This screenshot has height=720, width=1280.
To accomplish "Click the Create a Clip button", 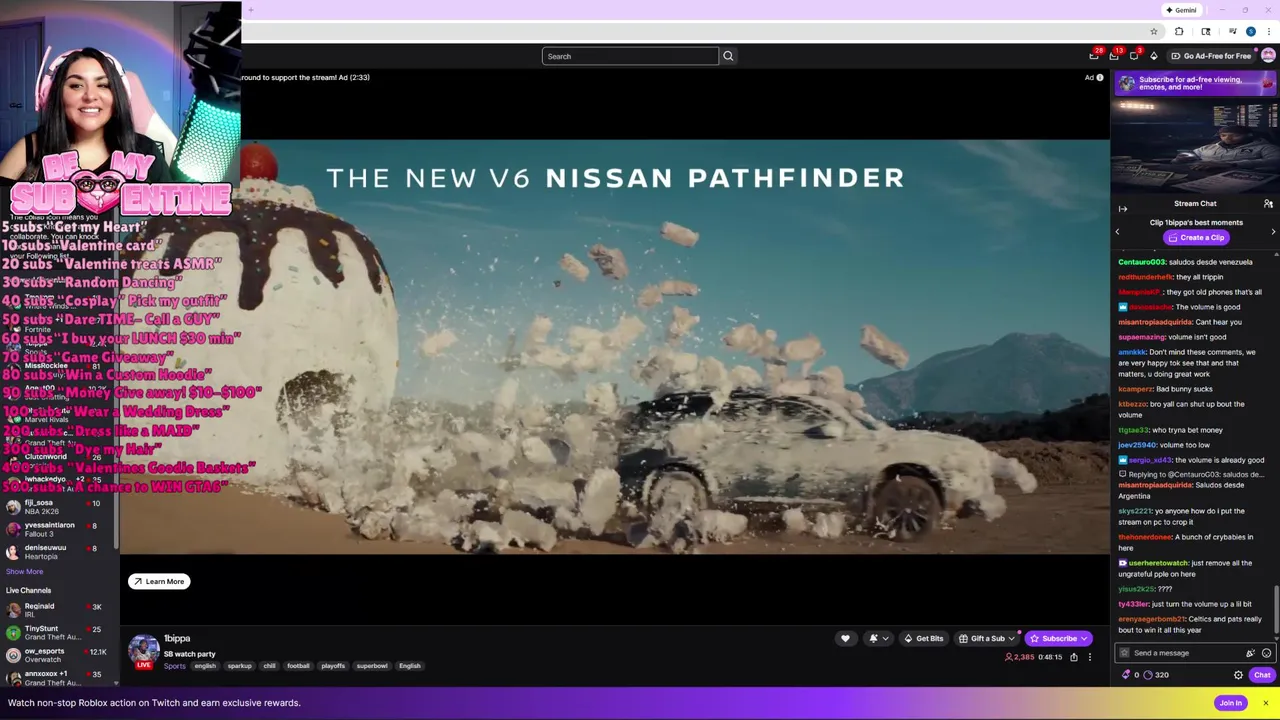I will tap(1195, 238).
